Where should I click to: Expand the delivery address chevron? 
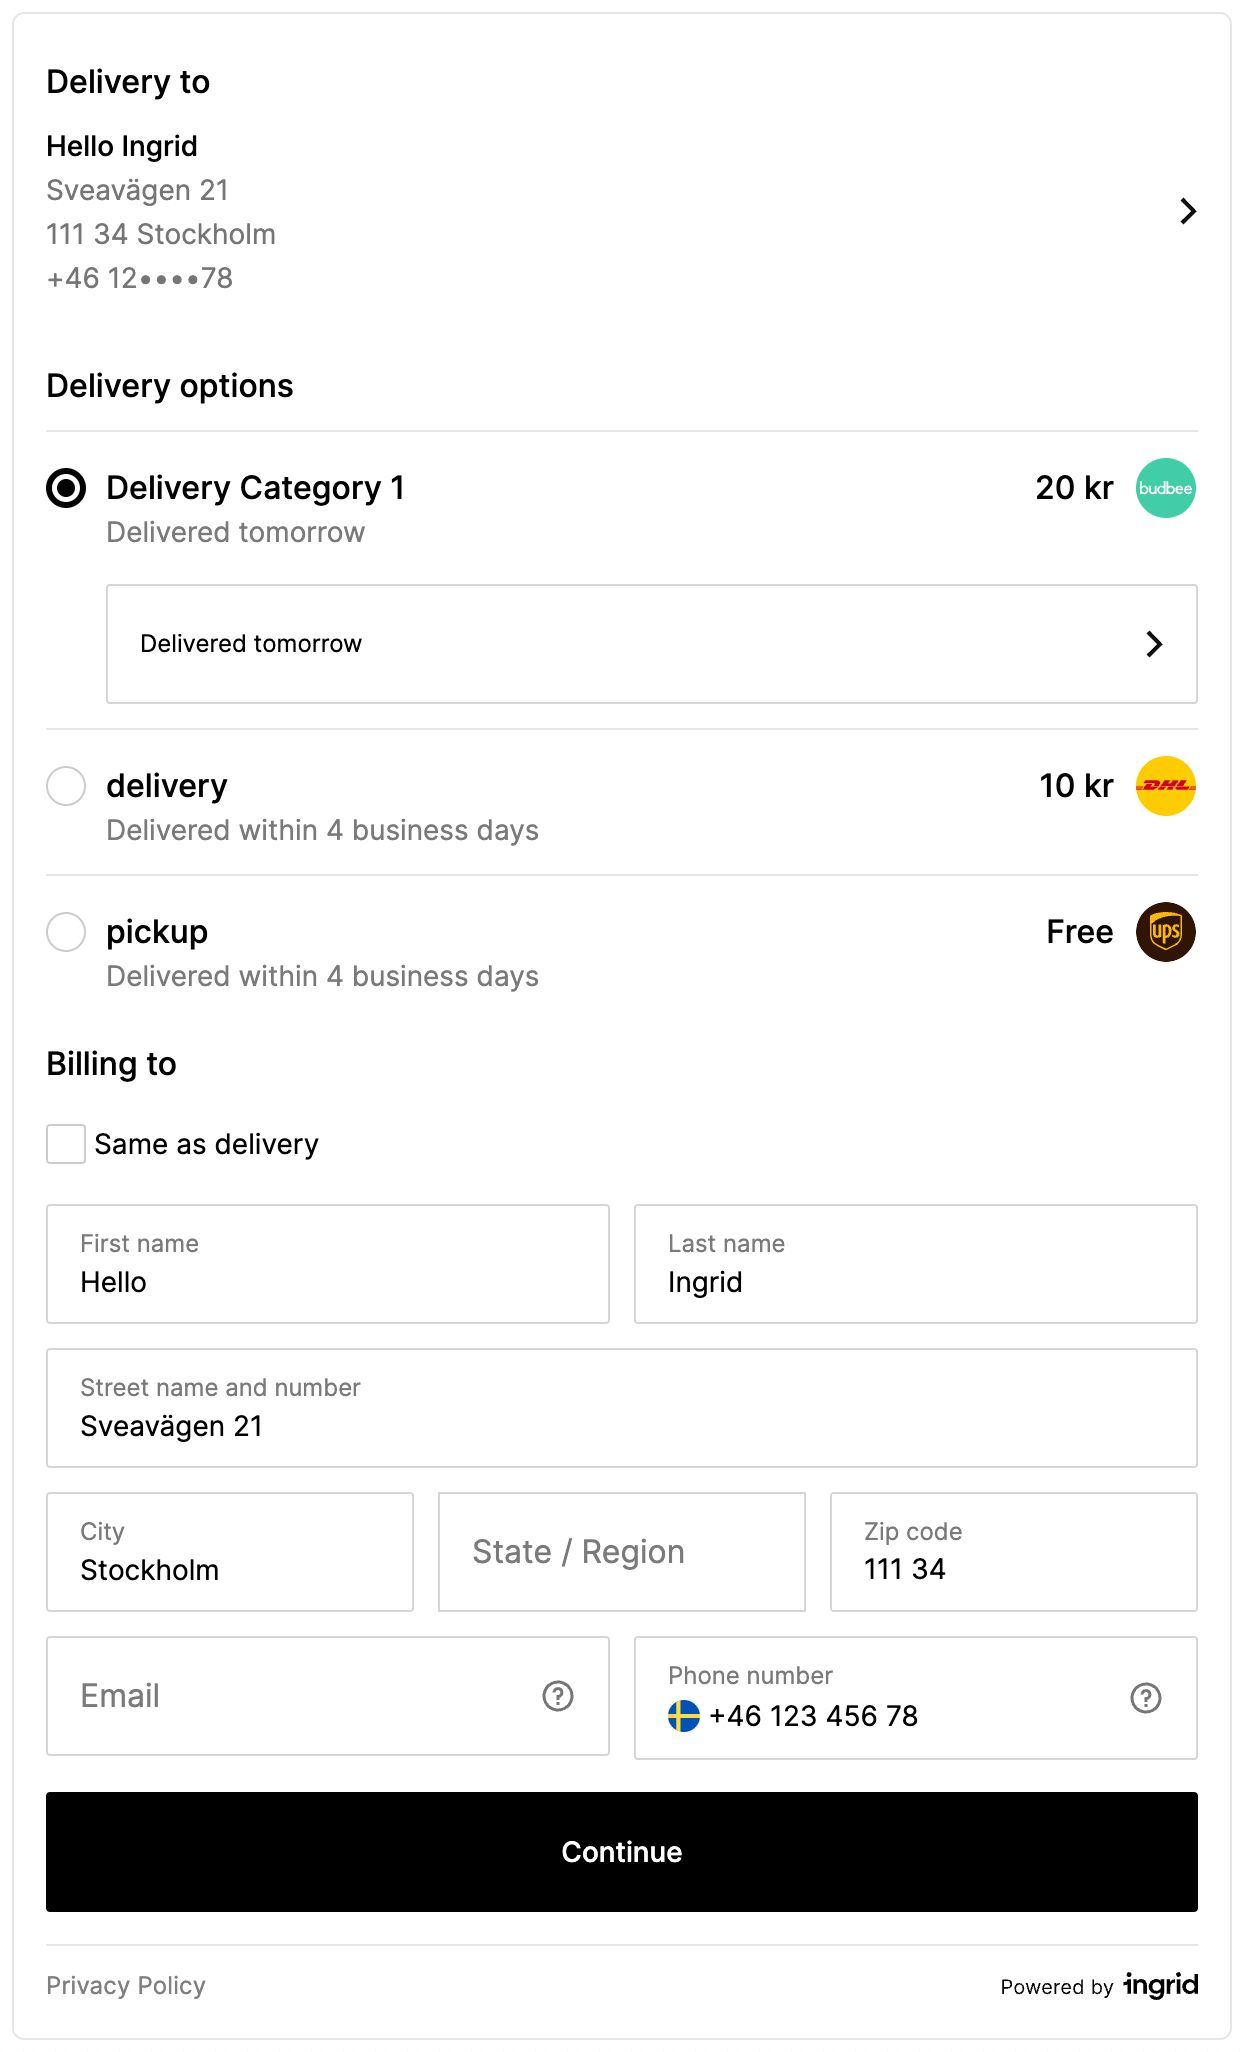coord(1187,211)
